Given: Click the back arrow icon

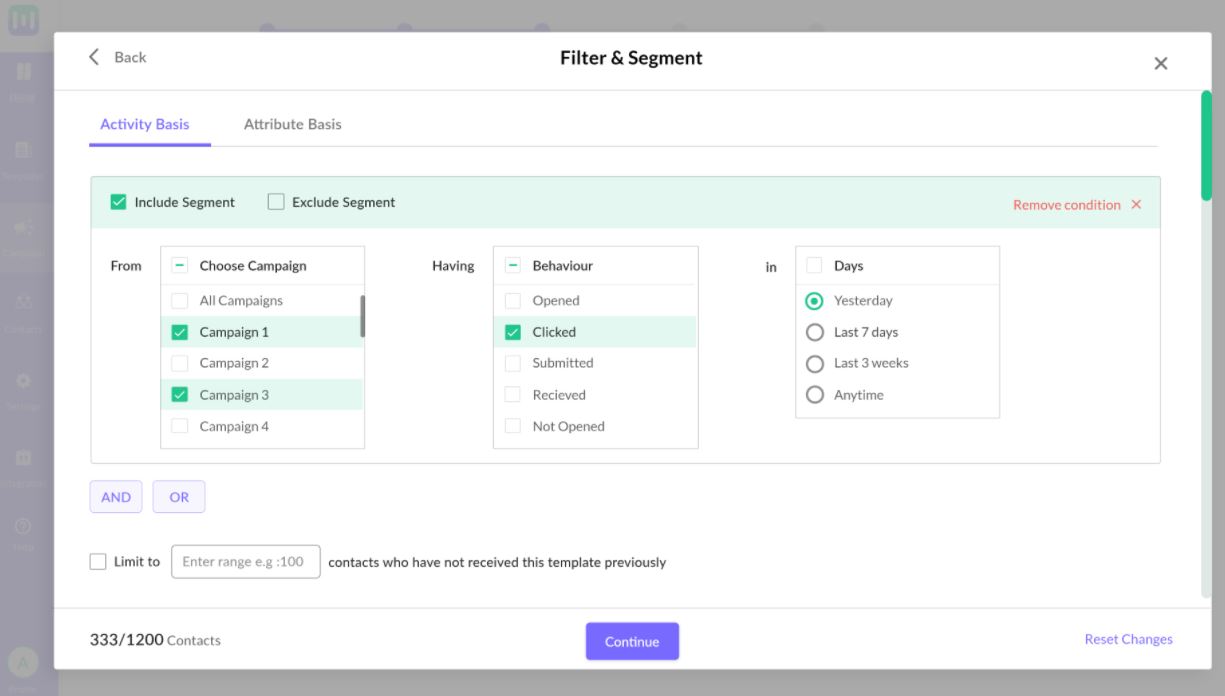Looking at the screenshot, I should pos(94,57).
